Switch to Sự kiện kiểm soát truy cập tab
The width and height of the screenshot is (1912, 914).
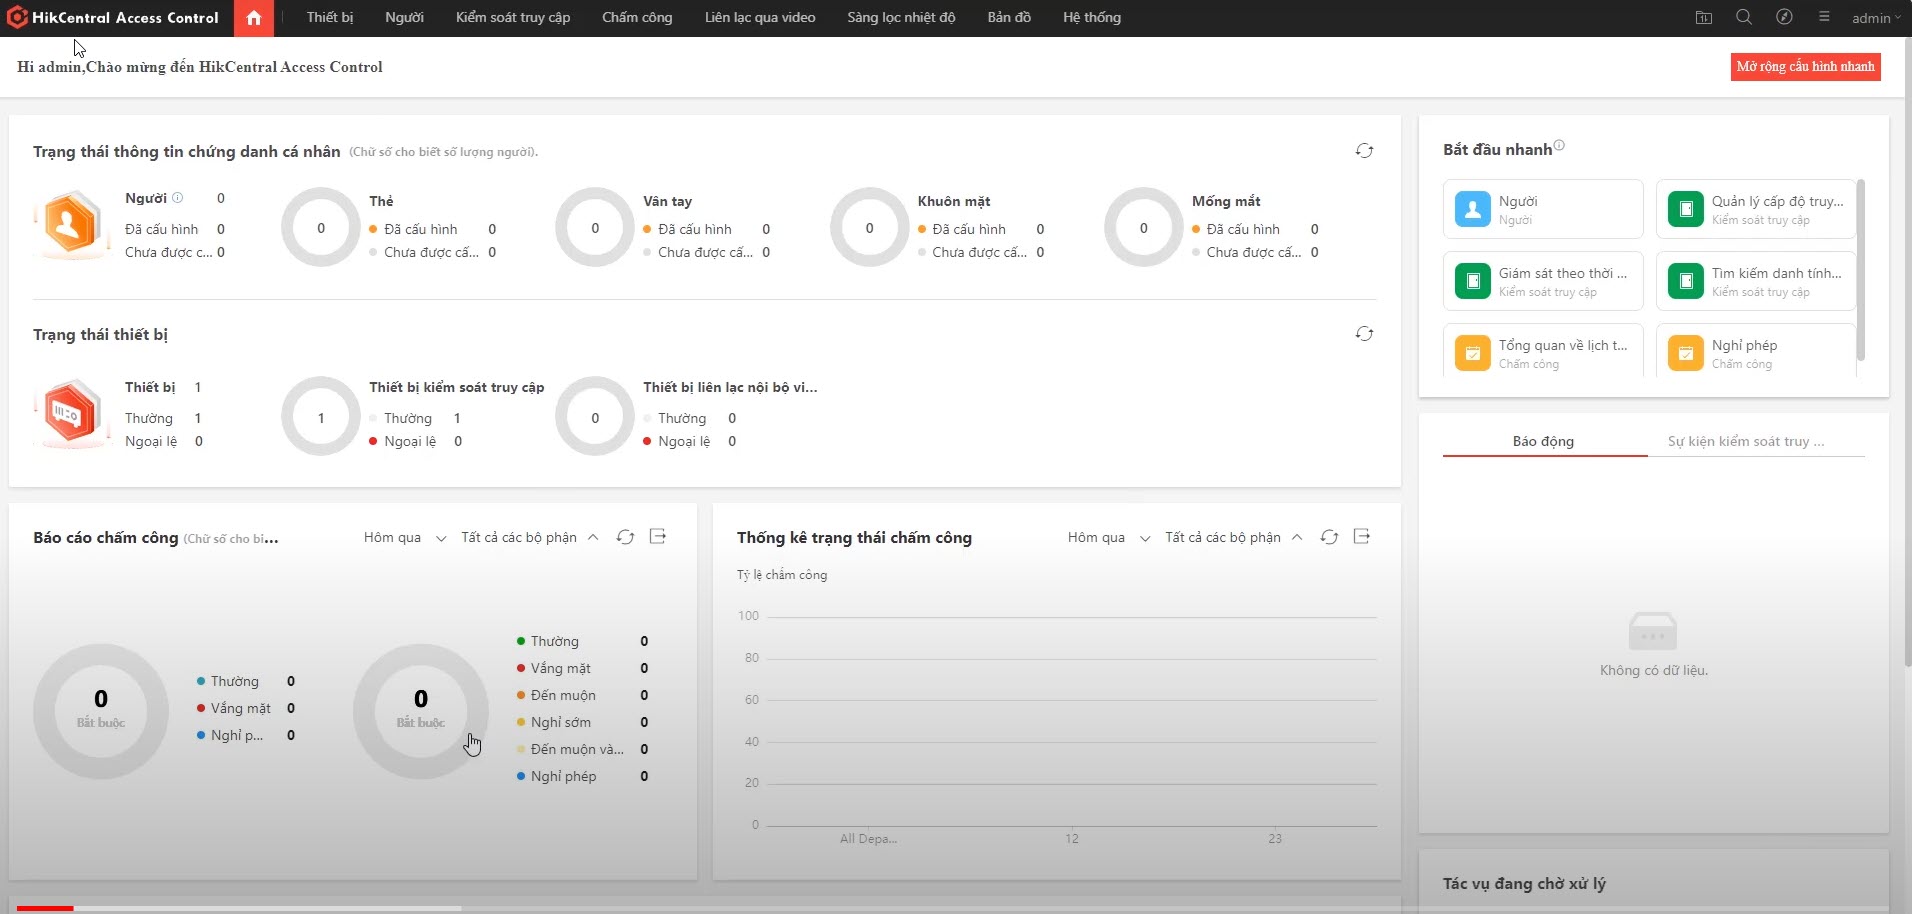(x=1745, y=441)
